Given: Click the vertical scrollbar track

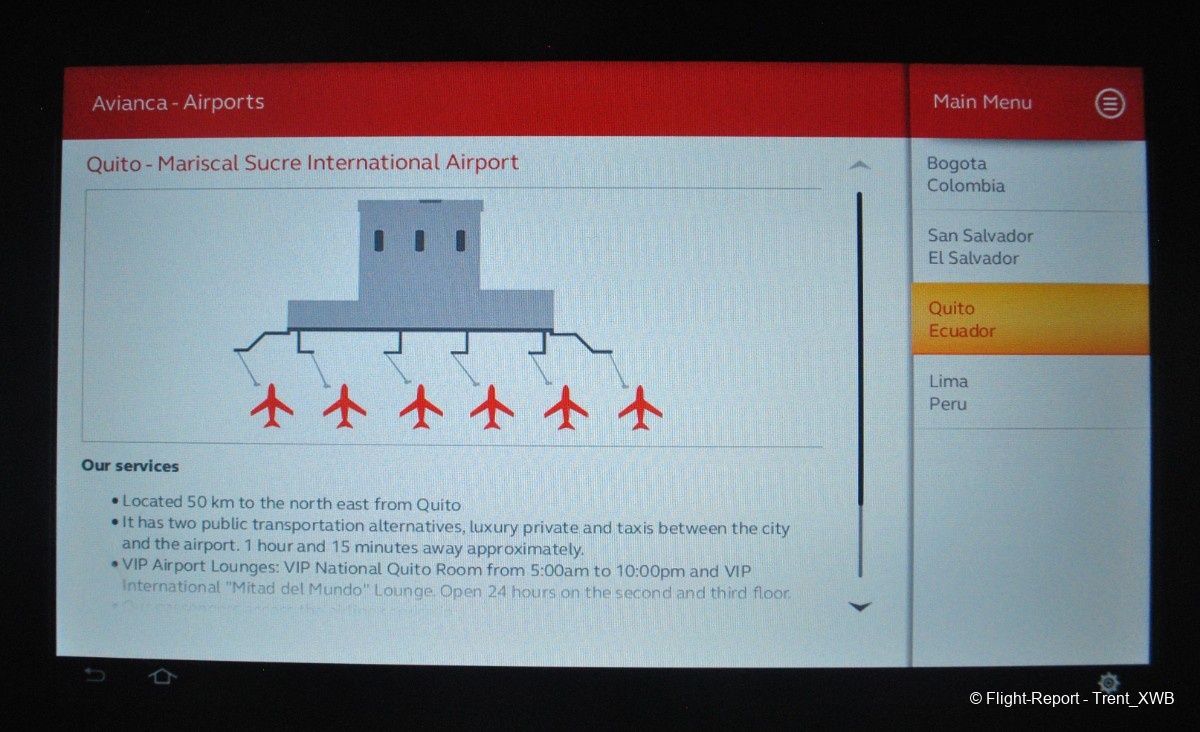Looking at the screenshot, I should click(859, 380).
